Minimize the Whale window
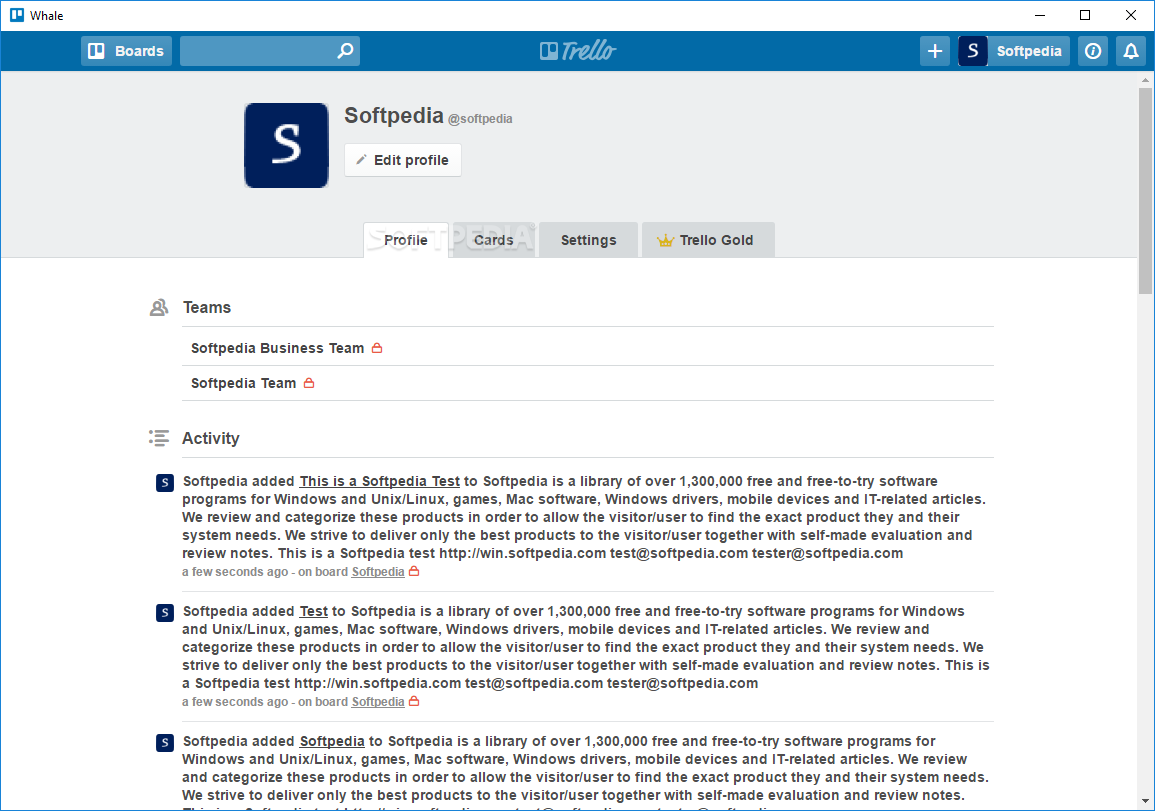This screenshot has width=1155, height=811. 1040,15
